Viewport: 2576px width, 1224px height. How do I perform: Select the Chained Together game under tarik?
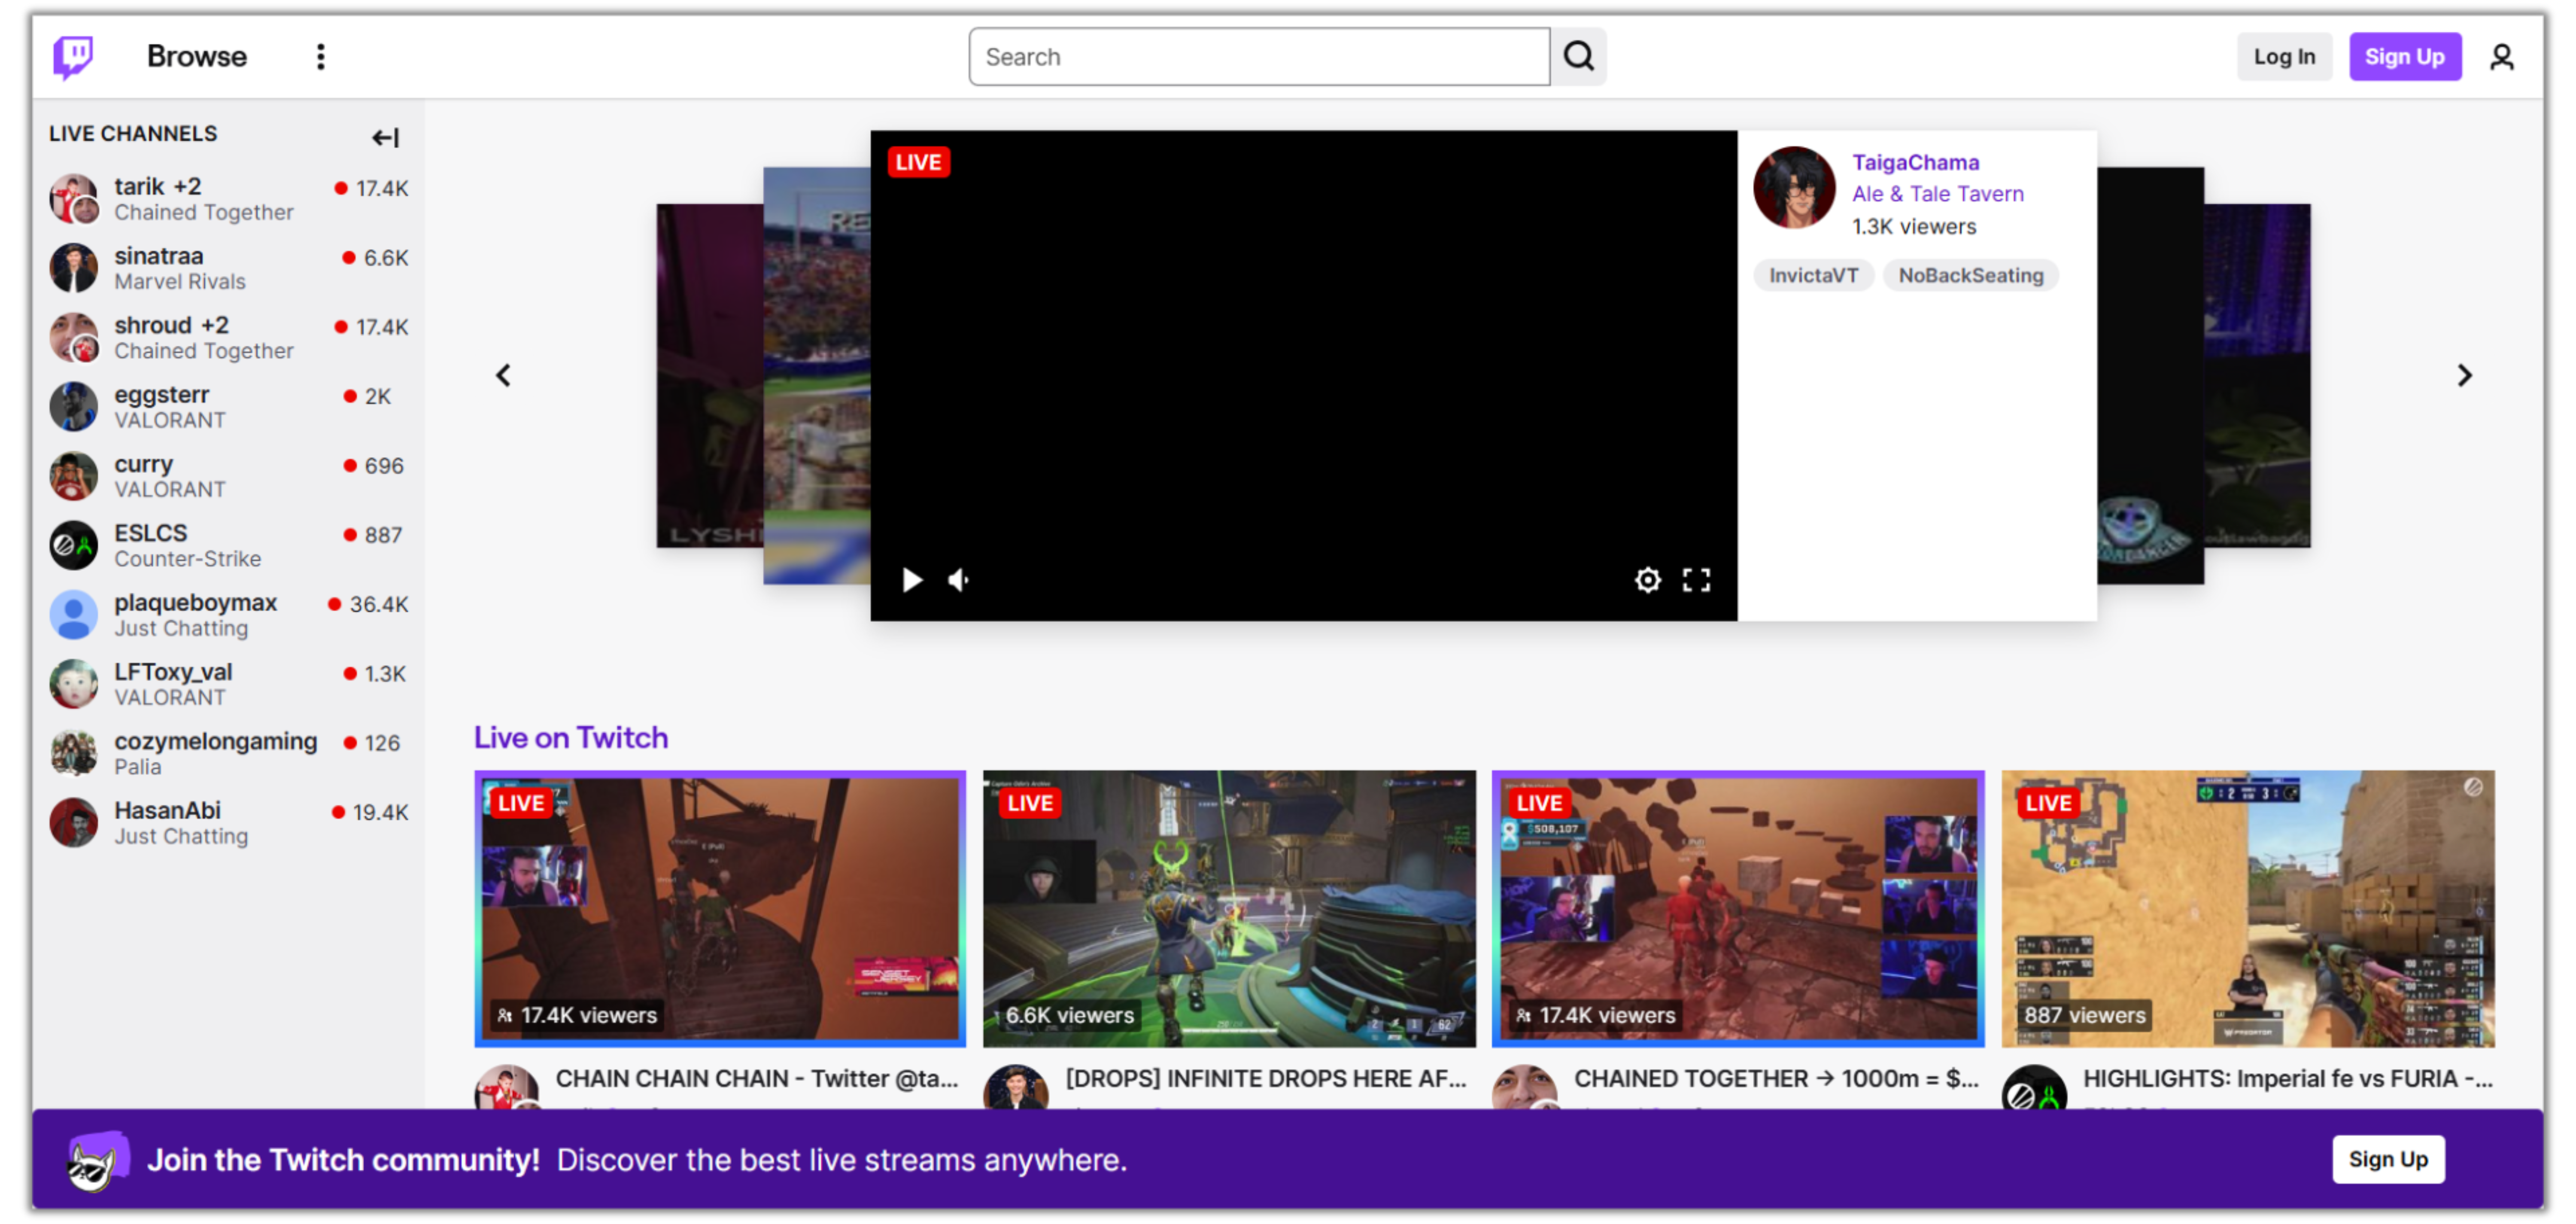pyautogui.click(x=204, y=212)
